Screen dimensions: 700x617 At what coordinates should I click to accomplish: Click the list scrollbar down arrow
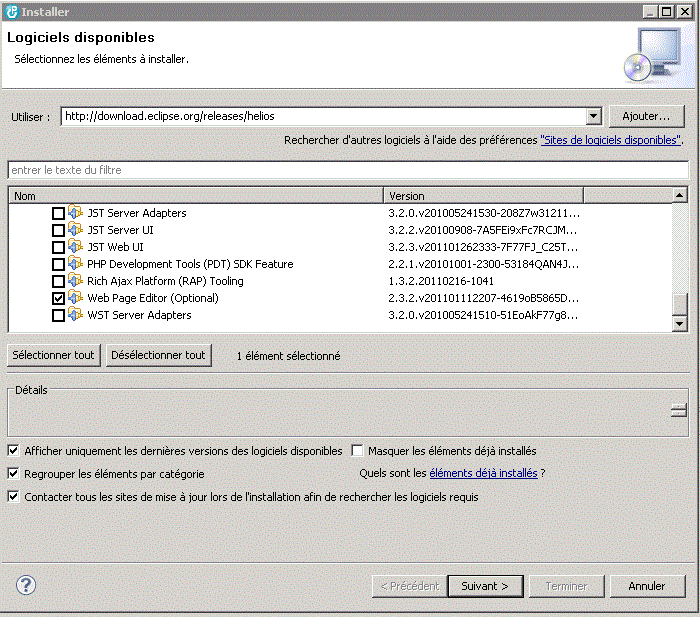pyautogui.click(x=679, y=324)
